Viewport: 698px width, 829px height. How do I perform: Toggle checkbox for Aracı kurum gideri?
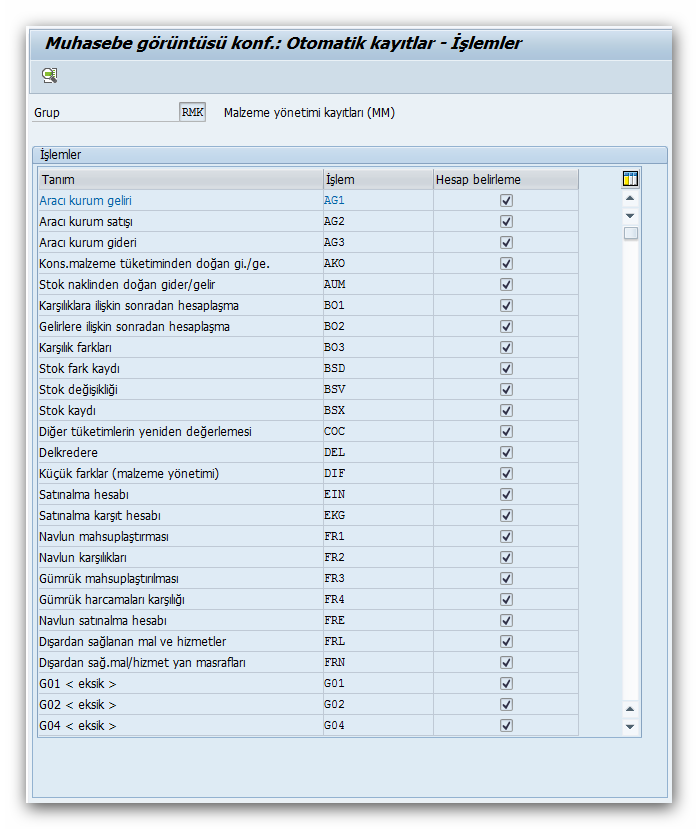[x=506, y=243]
